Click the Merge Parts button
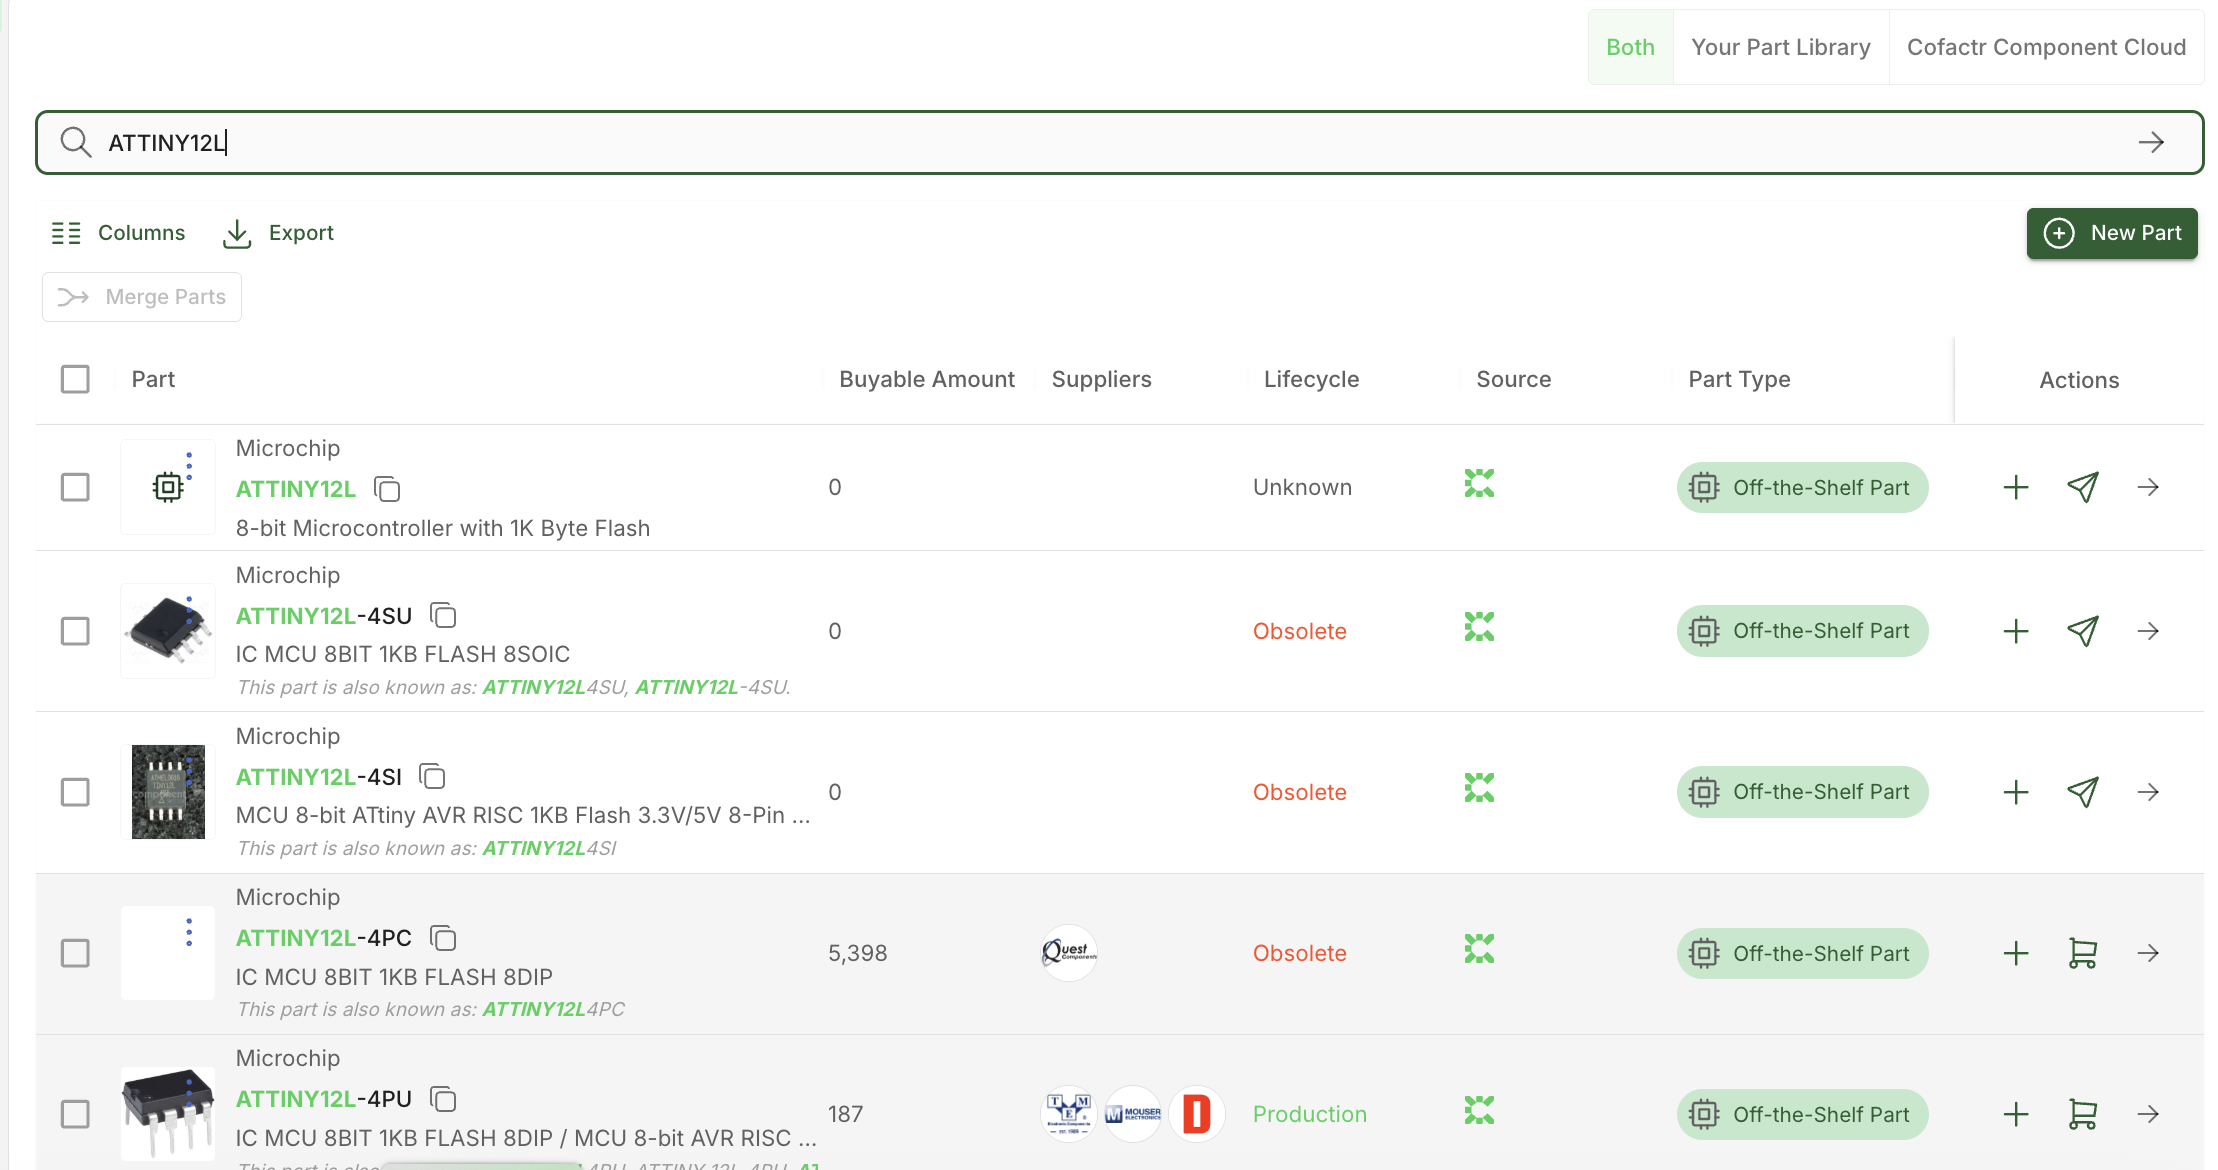The height and width of the screenshot is (1170, 2218). 142,297
